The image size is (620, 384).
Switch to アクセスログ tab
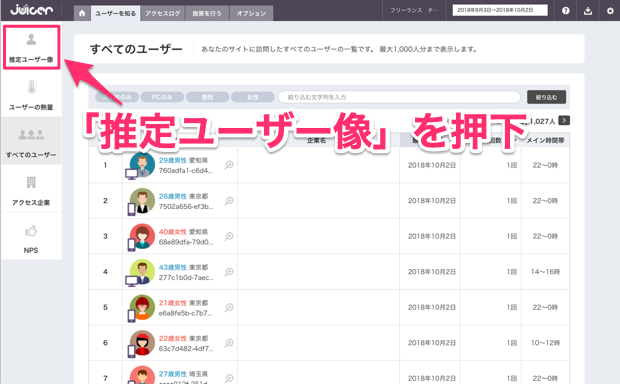163,13
